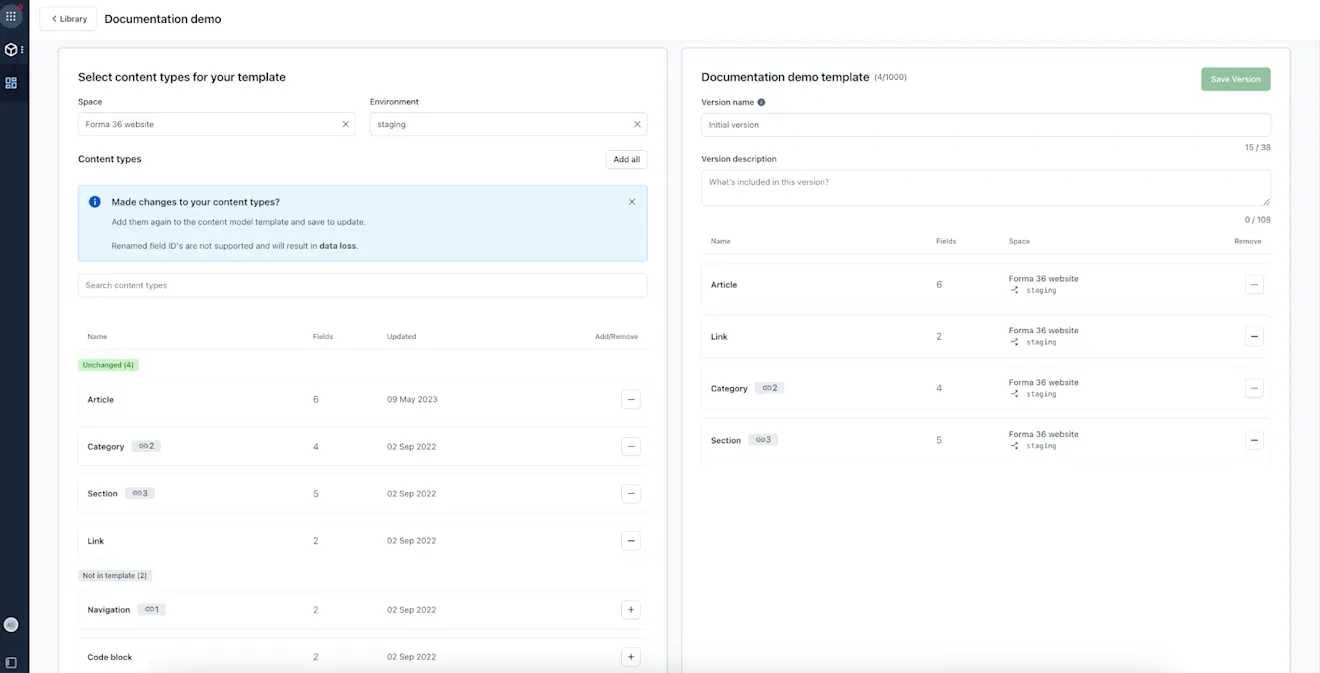Image resolution: width=1320 pixels, height=673 pixels.
Task: Add Navigation content type to template
Action: point(630,610)
